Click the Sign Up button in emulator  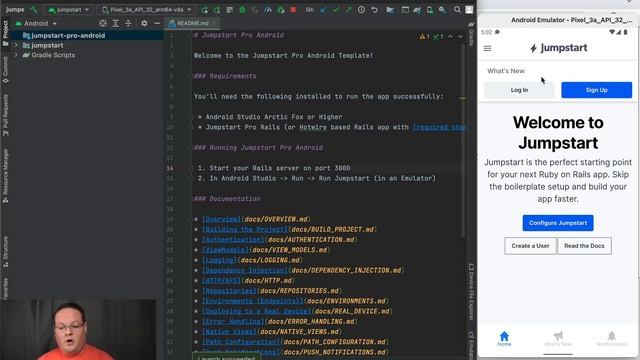[596, 90]
